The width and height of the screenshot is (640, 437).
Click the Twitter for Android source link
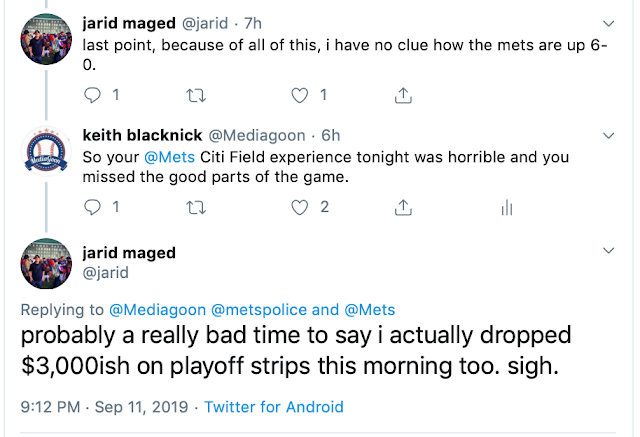274,407
